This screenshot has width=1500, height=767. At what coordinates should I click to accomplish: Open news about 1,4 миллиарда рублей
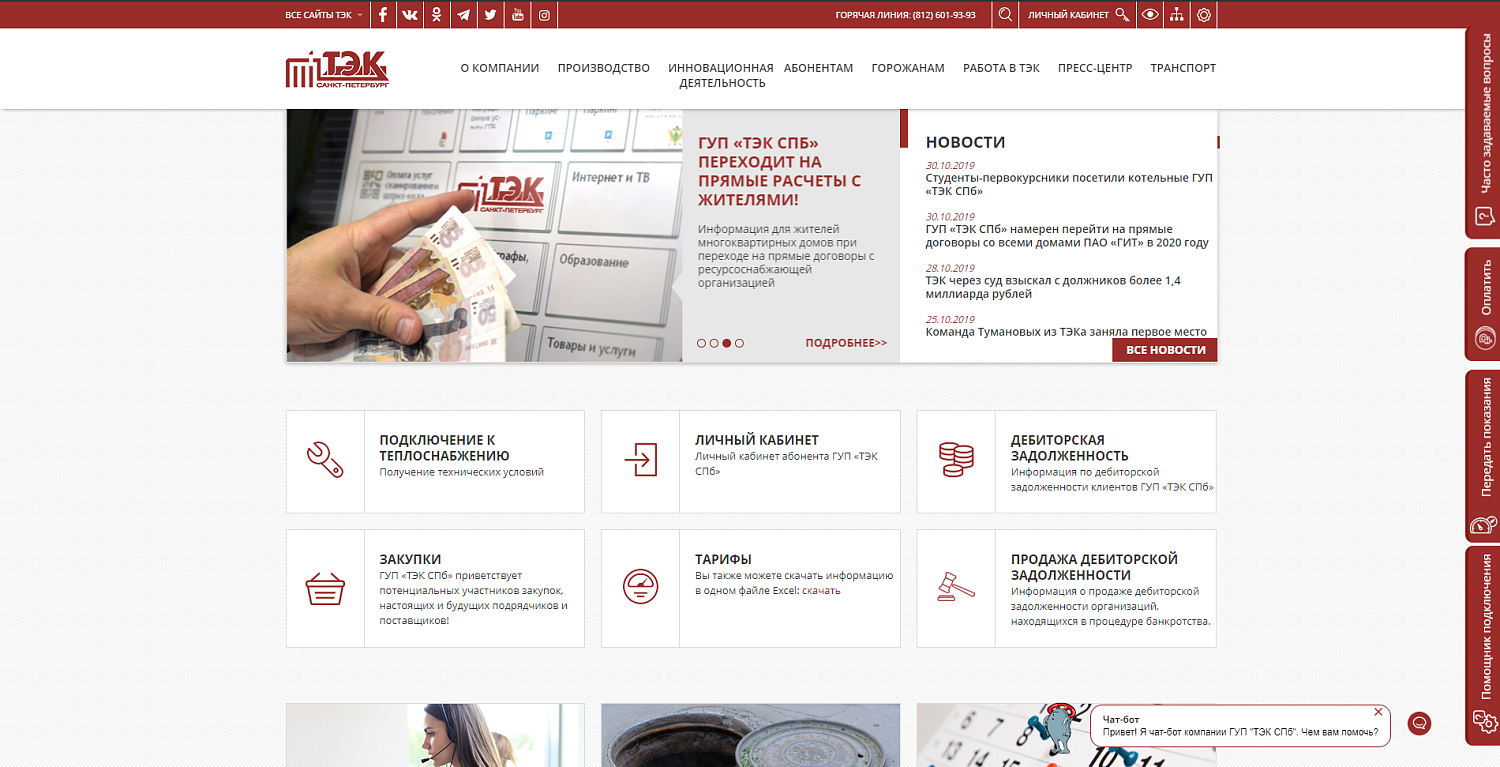pyautogui.click(x=1053, y=288)
